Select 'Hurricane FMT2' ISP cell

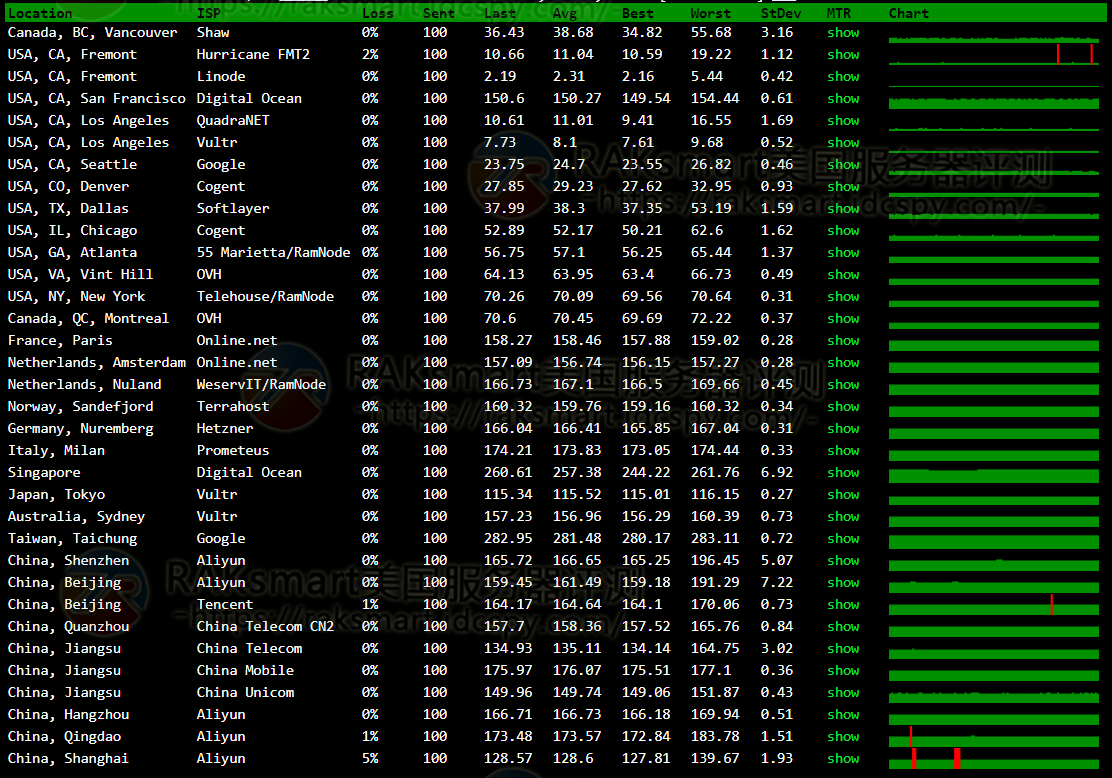click(x=253, y=55)
